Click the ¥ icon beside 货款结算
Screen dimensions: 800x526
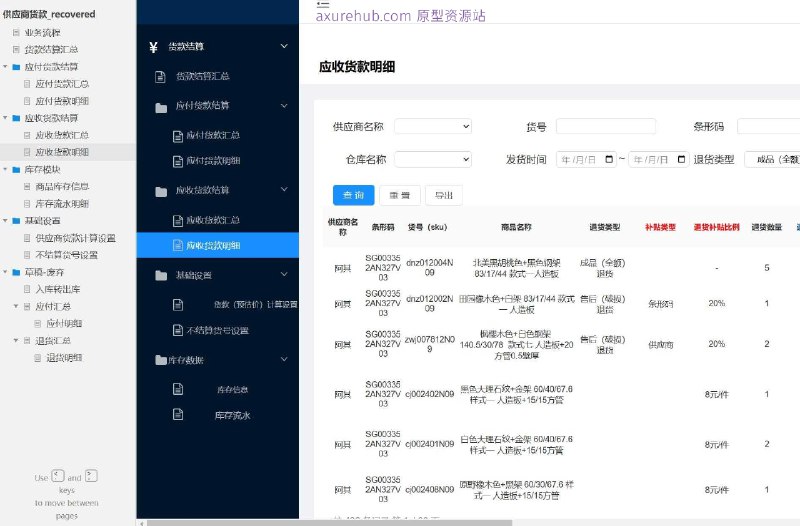click(x=153, y=47)
